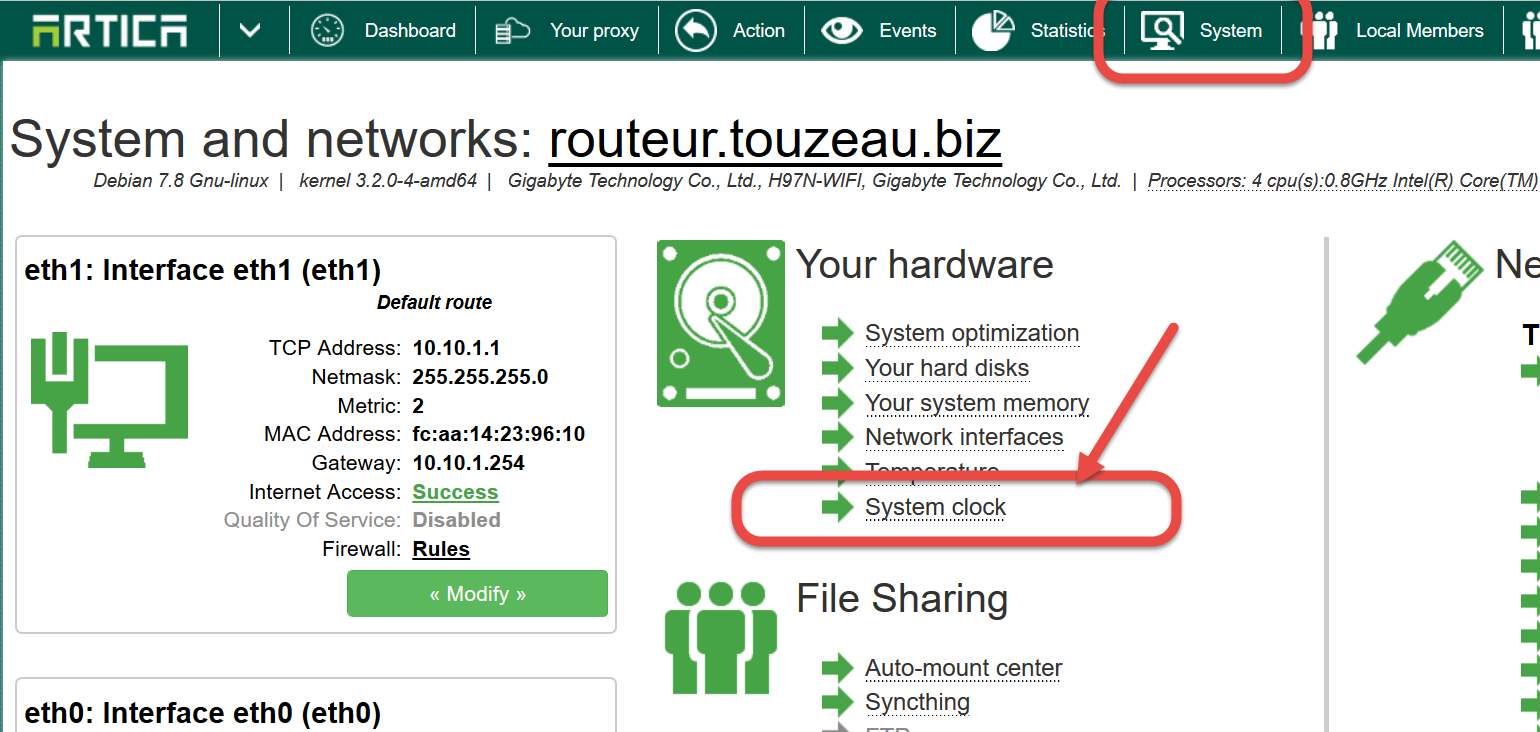Click the eth1 TCP Address 10.10.1.1
This screenshot has width=1540, height=732.
point(456,348)
